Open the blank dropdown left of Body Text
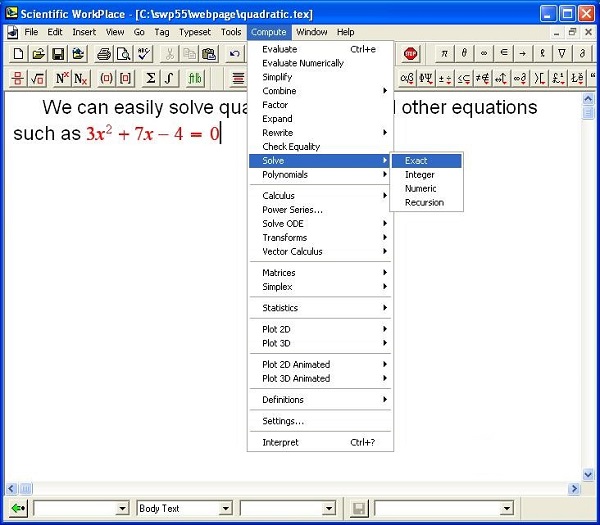The image size is (600, 525). (x=122, y=509)
